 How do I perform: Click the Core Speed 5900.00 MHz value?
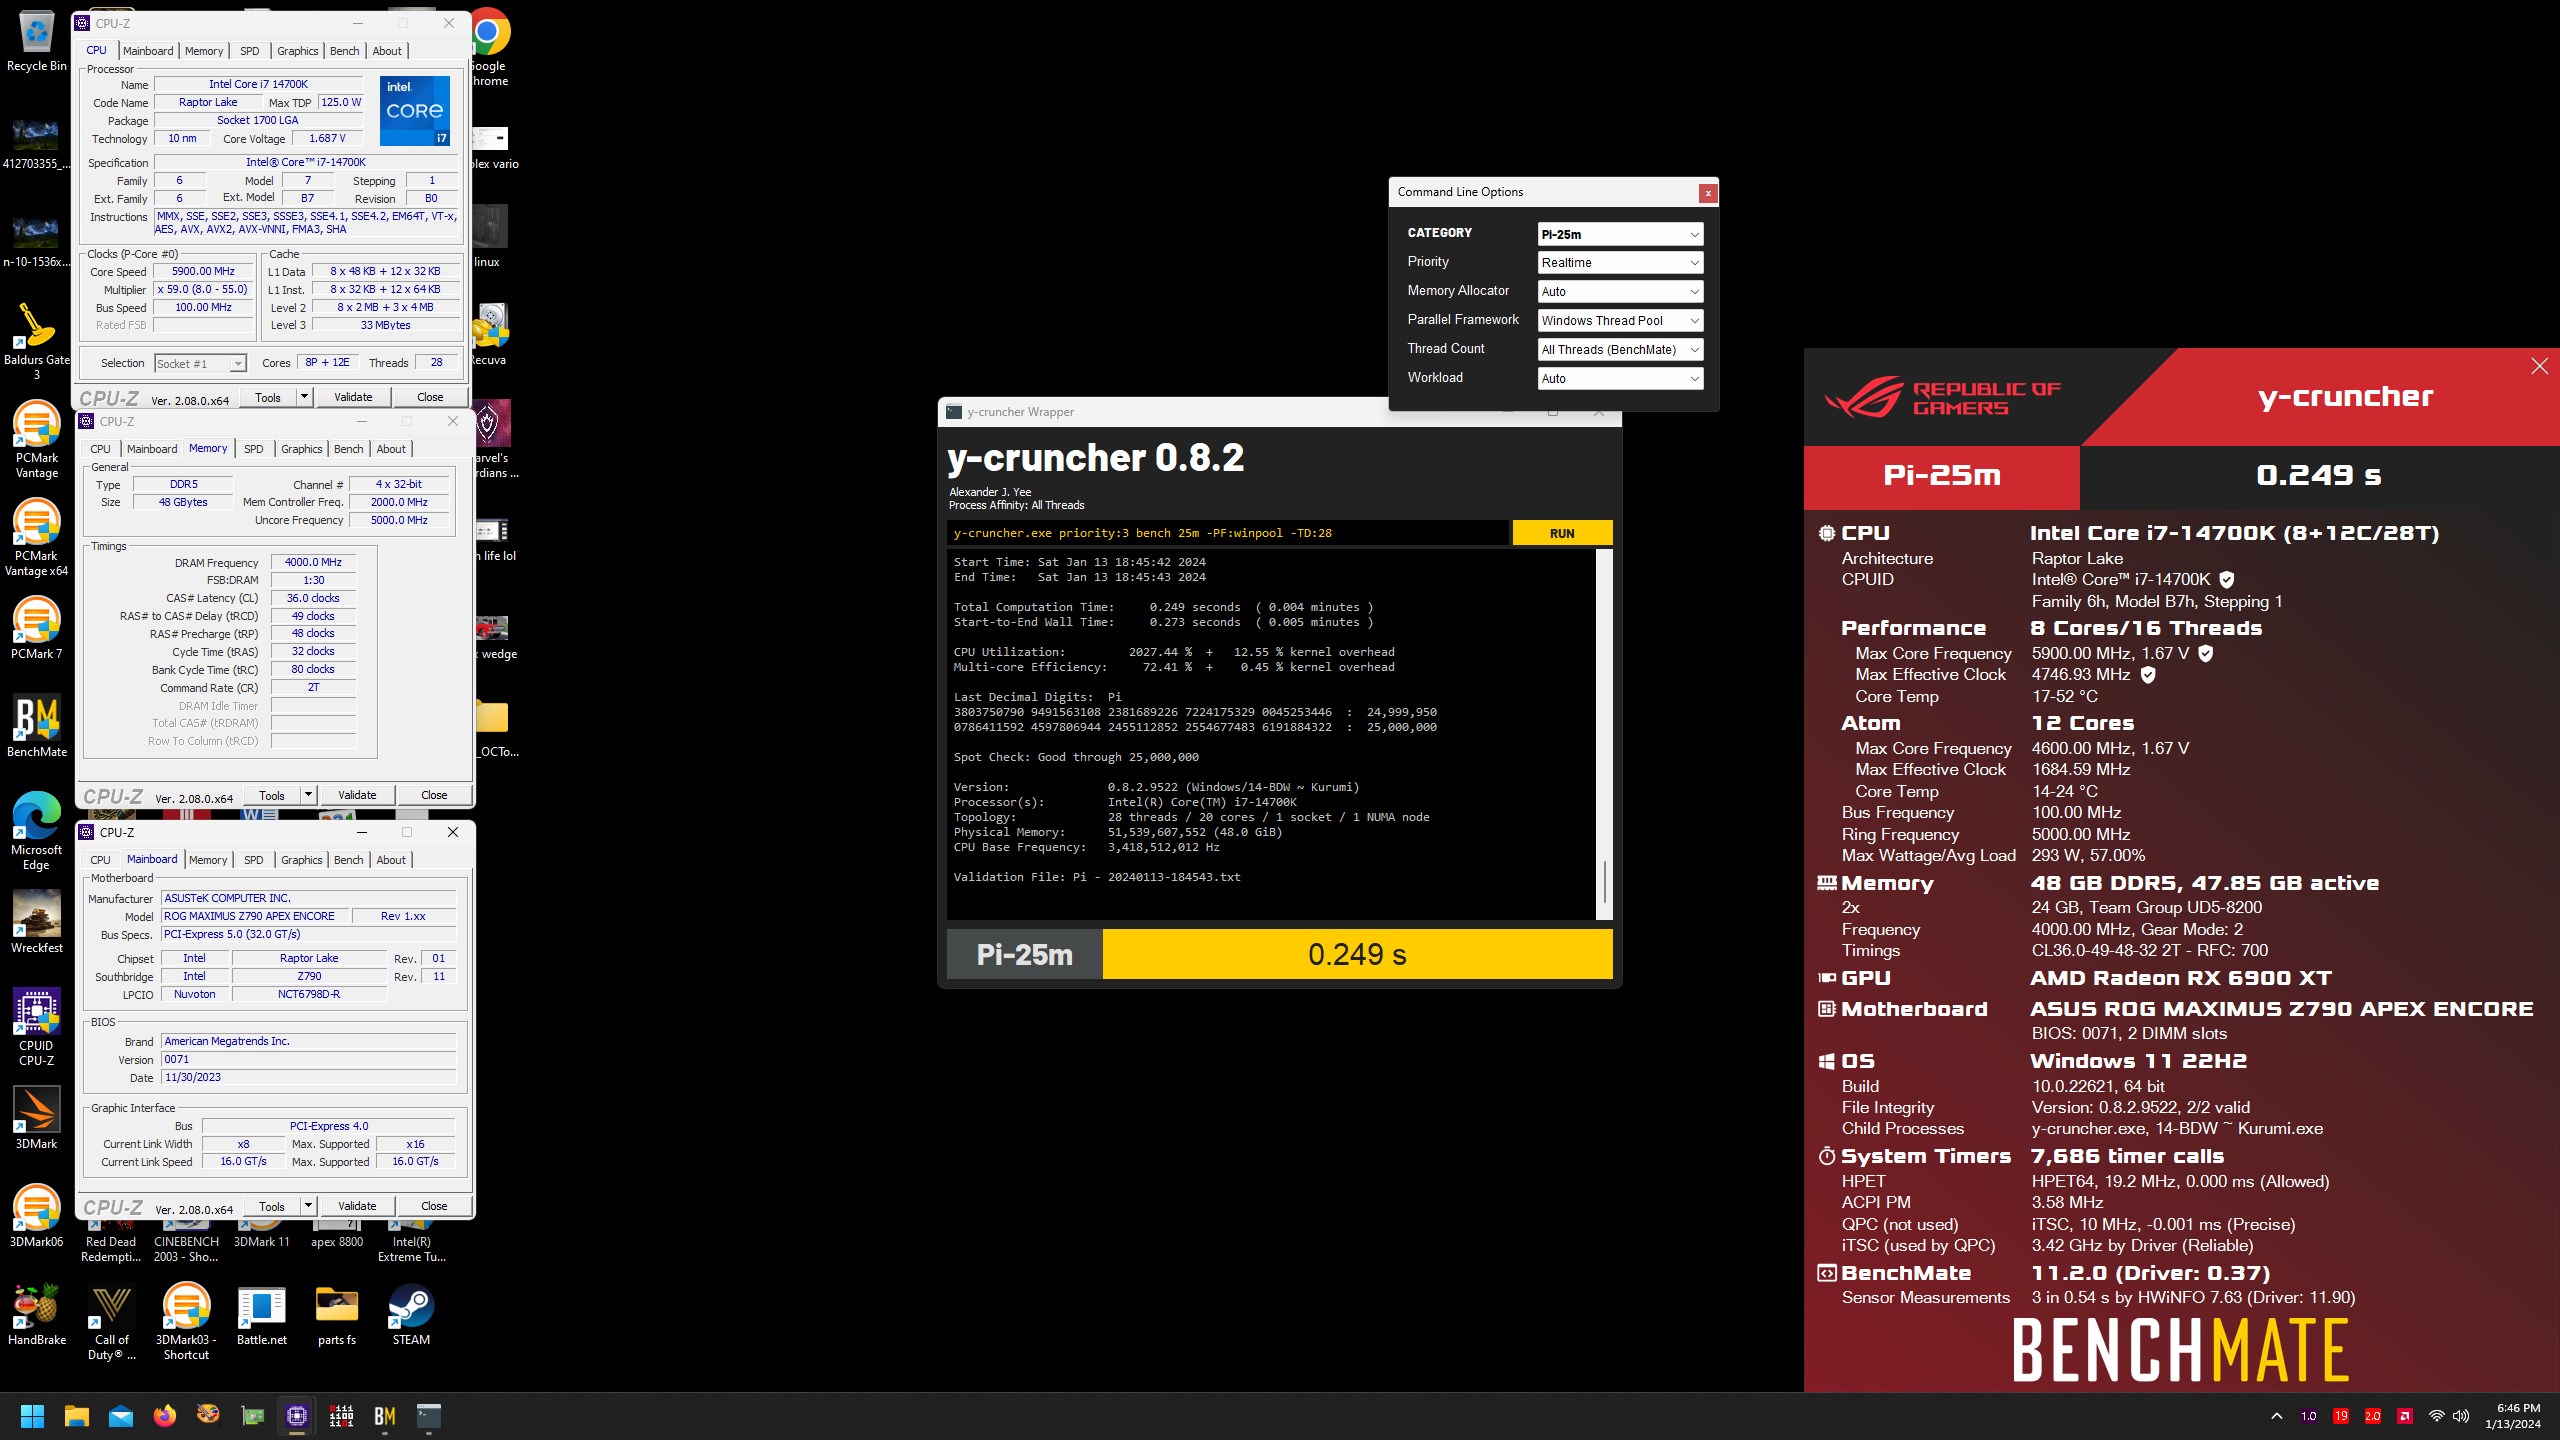coord(203,271)
